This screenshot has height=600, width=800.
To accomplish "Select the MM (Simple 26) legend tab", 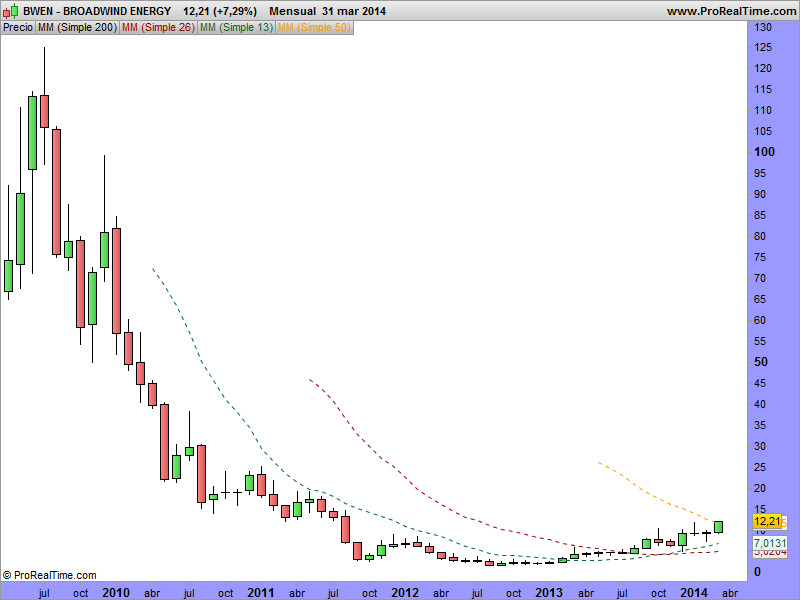I will (158, 28).
